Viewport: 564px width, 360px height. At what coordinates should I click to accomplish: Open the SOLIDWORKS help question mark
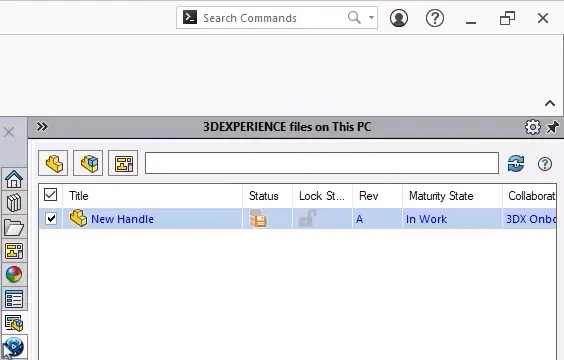coord(435,18)
